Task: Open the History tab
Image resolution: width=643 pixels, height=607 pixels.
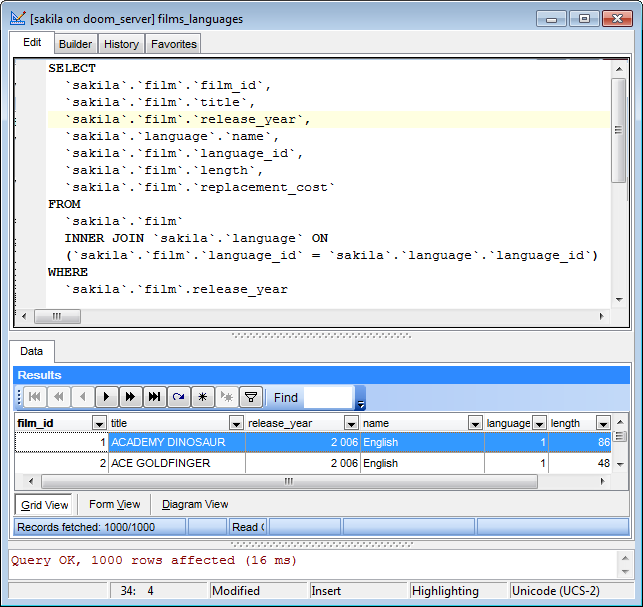Action: point(121,44)
